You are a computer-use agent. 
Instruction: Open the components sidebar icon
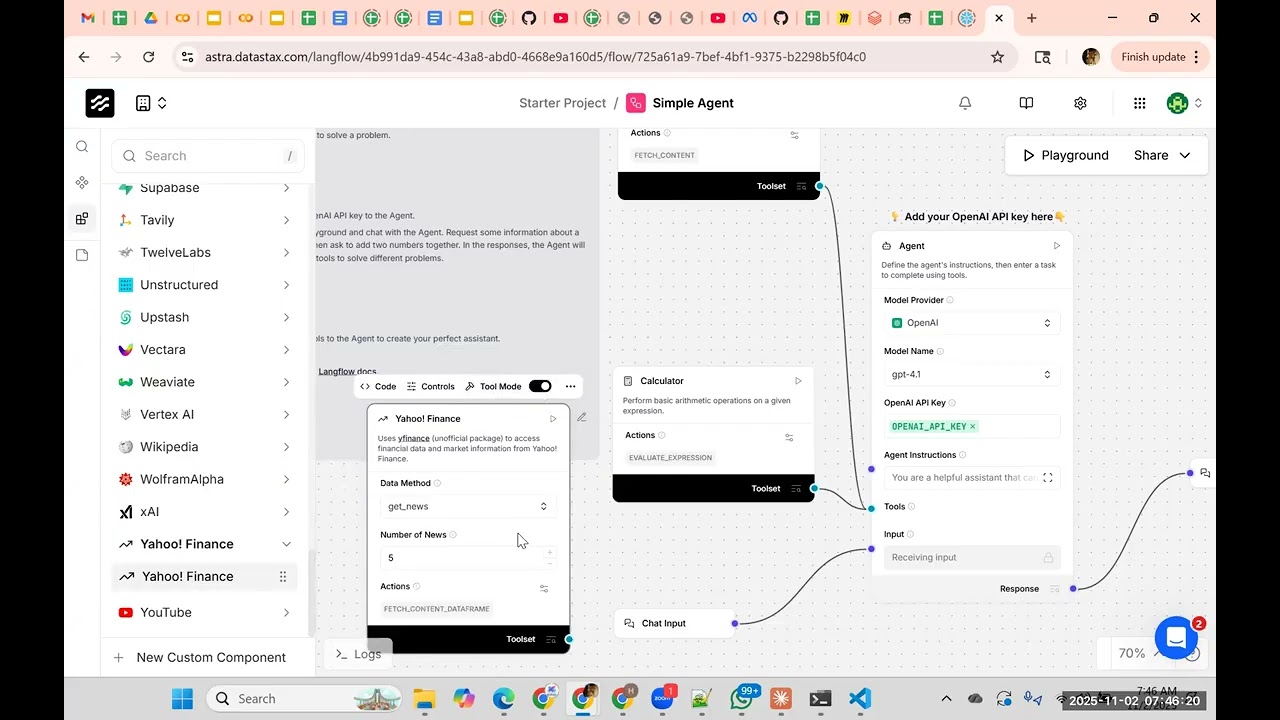click(x=82, y=183)
